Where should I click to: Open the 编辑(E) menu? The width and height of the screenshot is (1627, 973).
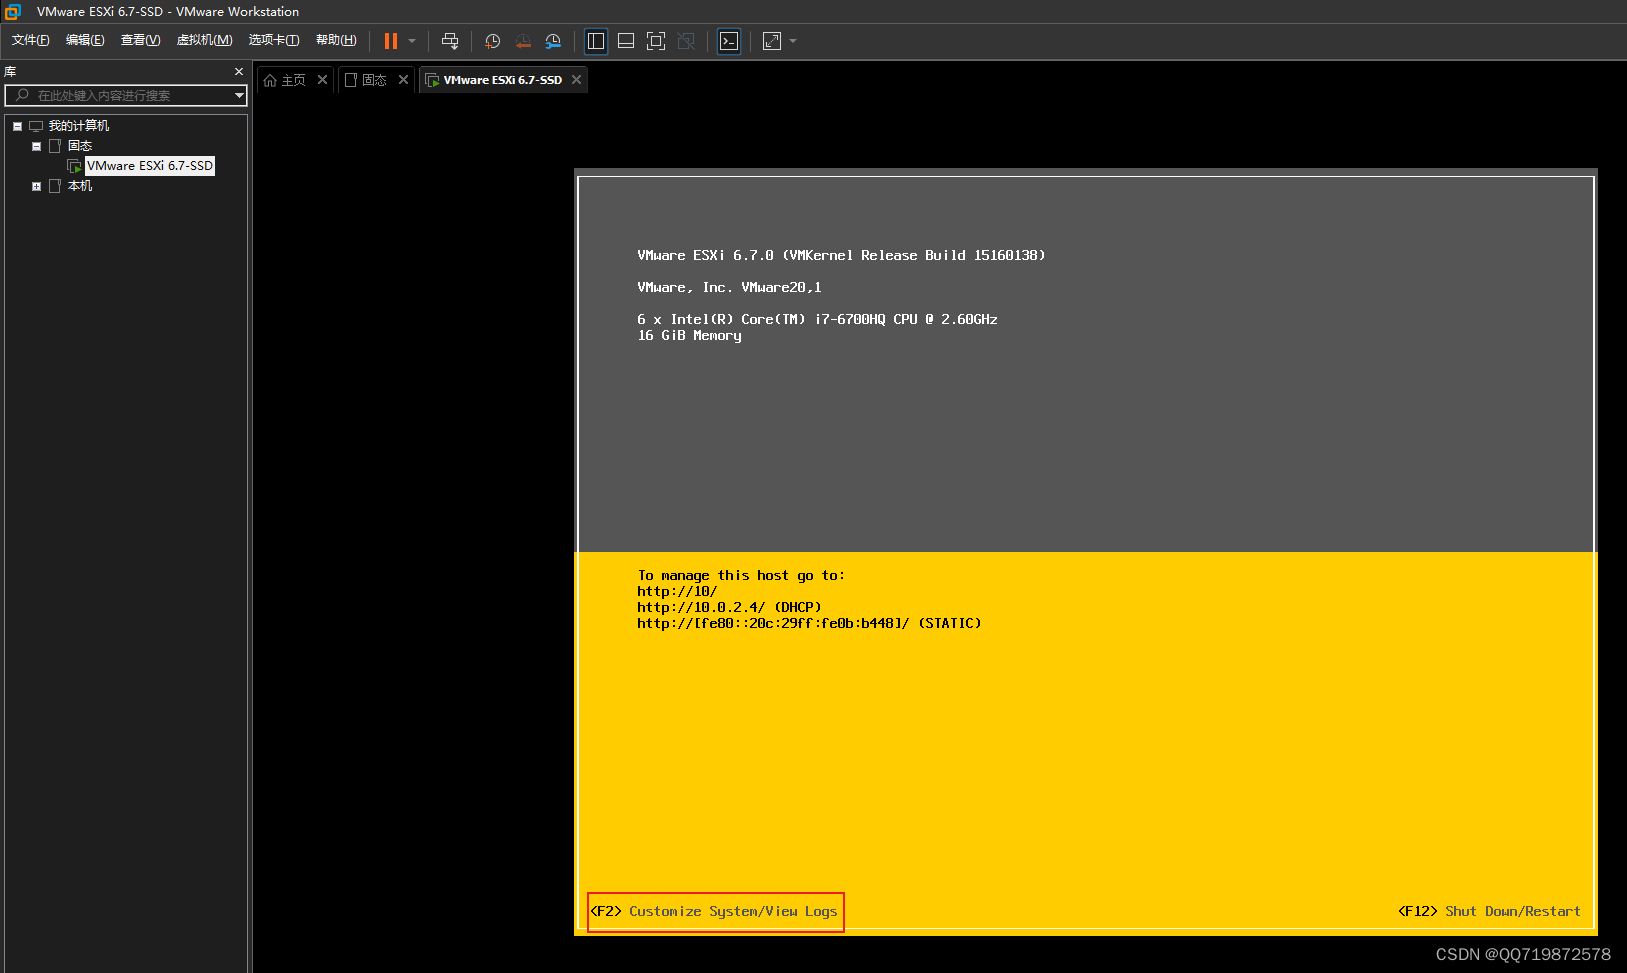pyautogui.click(x=85, y=40)
